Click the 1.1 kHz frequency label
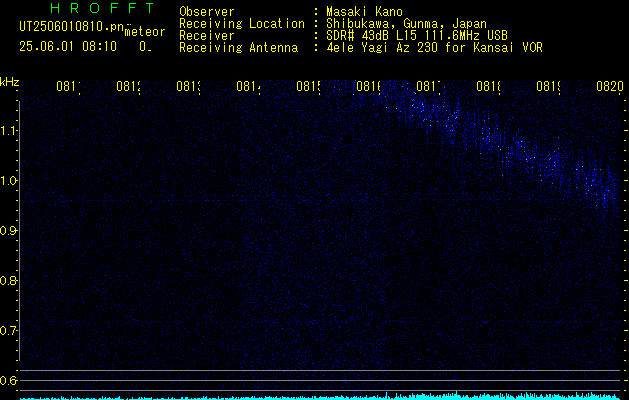Screen dimensions: 629x400 click(8, 130)
